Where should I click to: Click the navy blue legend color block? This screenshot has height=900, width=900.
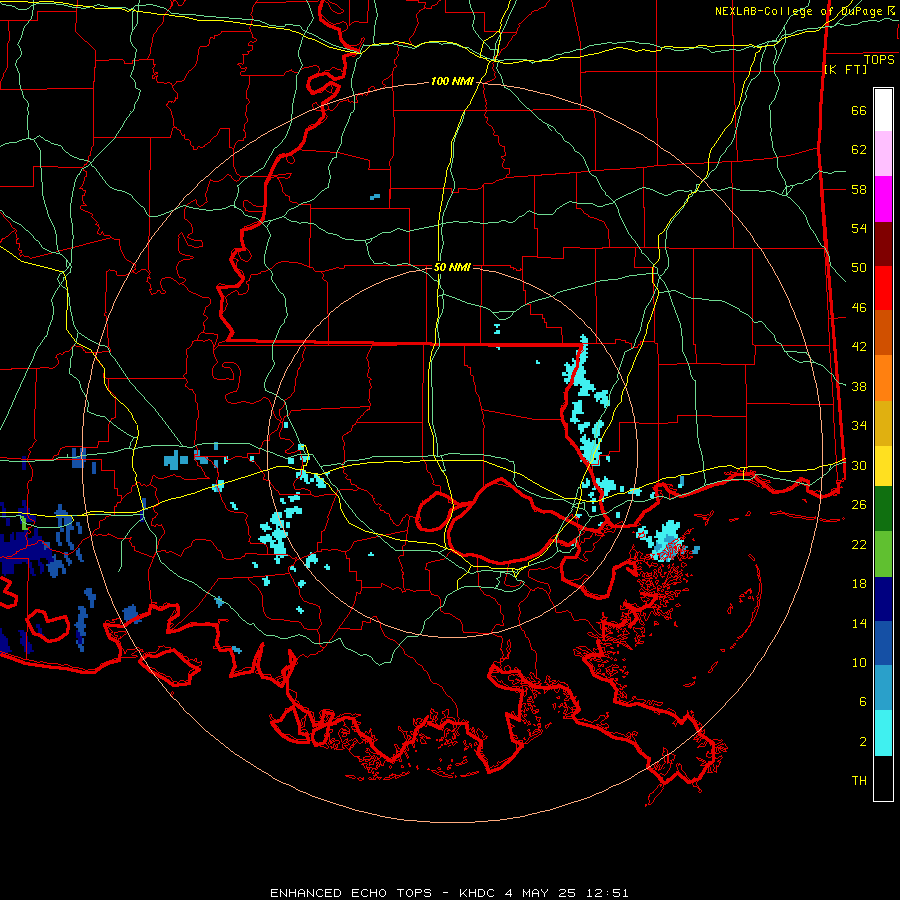[x=883, y=599]
